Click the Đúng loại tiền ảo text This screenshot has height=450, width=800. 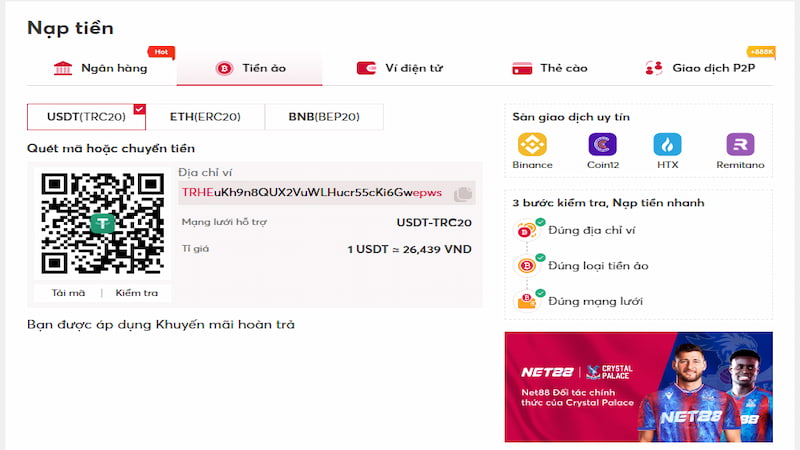click(x=598, y=265)
